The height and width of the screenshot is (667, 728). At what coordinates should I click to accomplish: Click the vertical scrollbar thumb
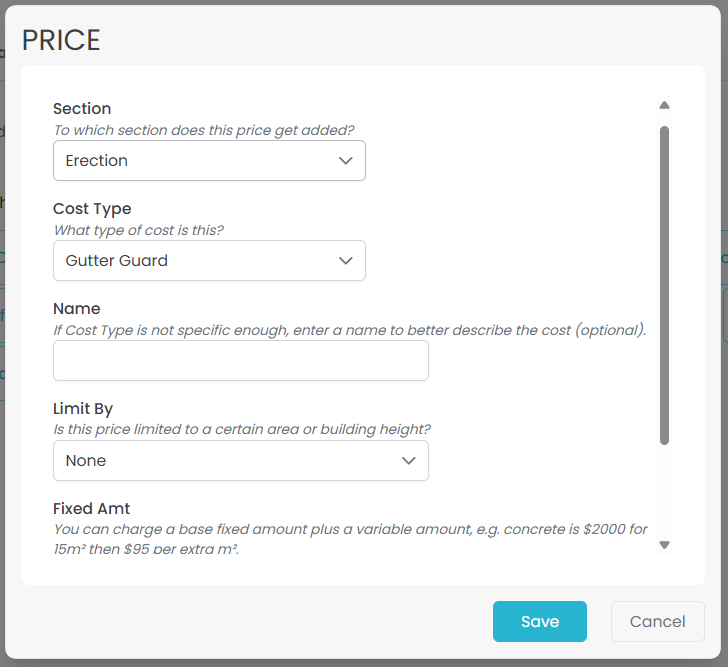[x=664, y=285]
